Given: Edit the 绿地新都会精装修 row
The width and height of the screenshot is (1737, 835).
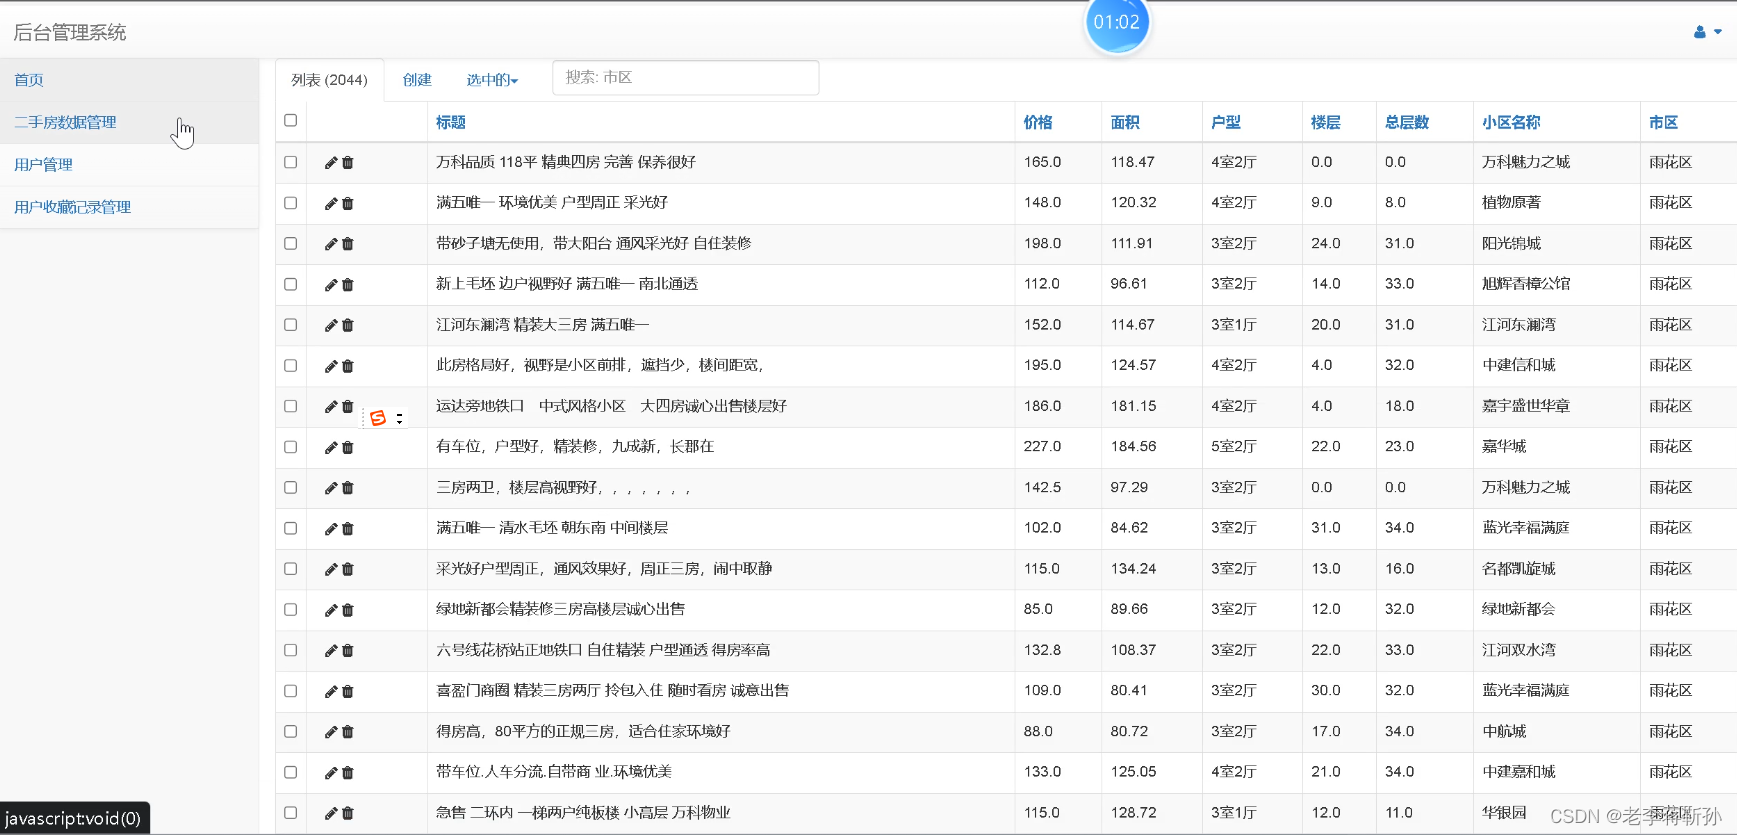Looking at the screenshot, I should [x=331, y=610].
